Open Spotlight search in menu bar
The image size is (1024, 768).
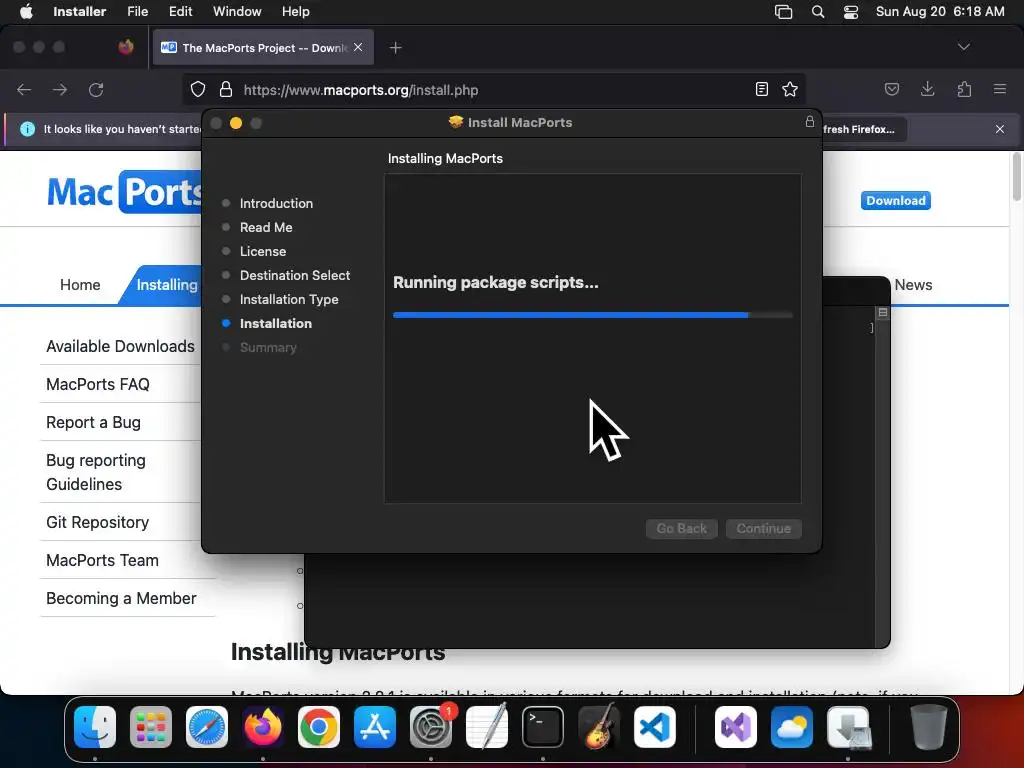[x=818, y=12]
